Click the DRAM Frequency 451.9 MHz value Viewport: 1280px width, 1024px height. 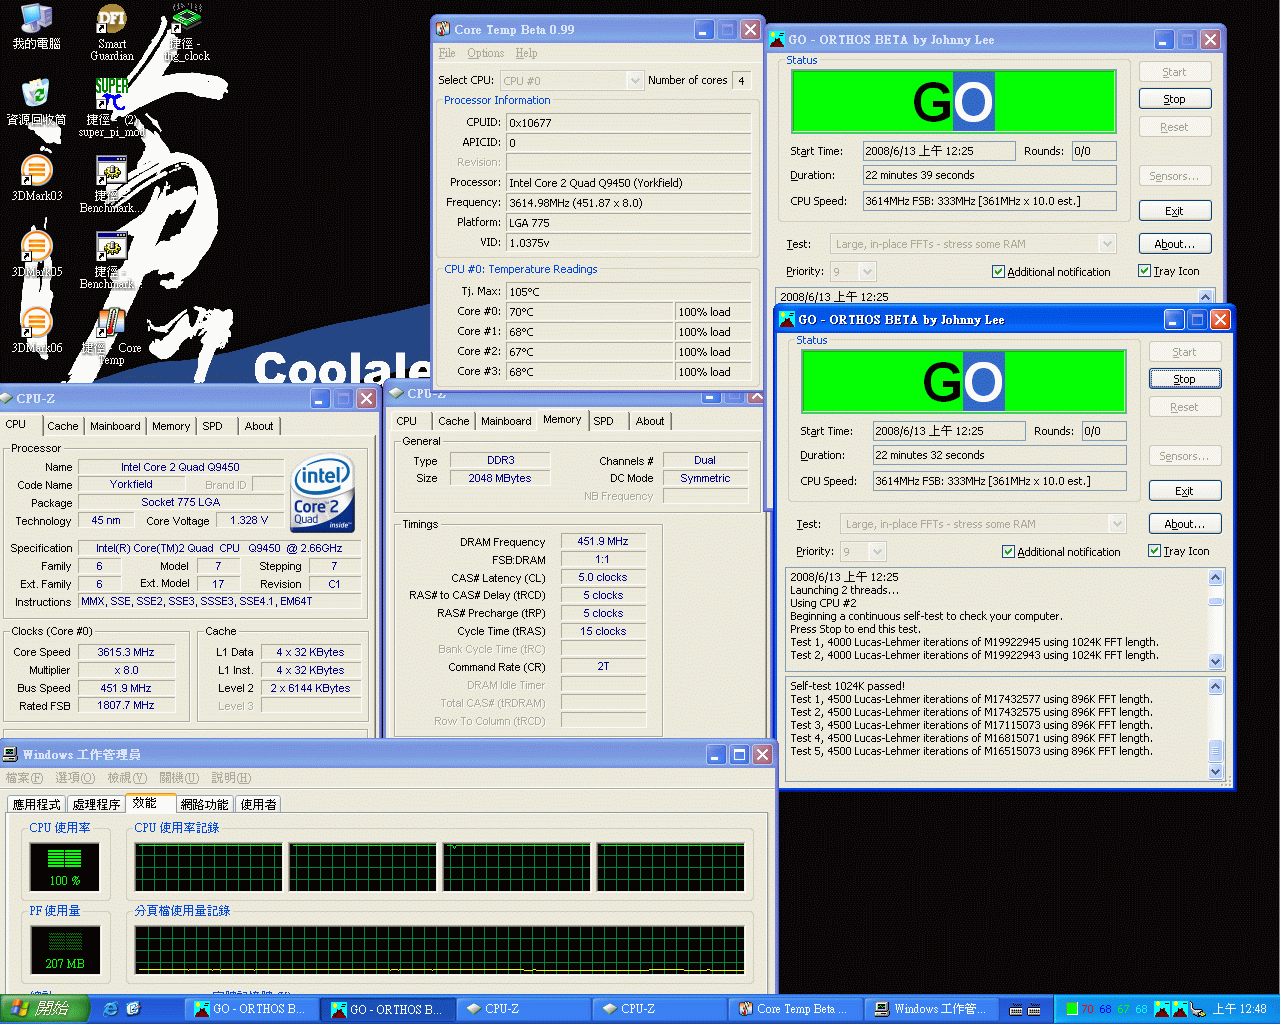pos(603,541)
